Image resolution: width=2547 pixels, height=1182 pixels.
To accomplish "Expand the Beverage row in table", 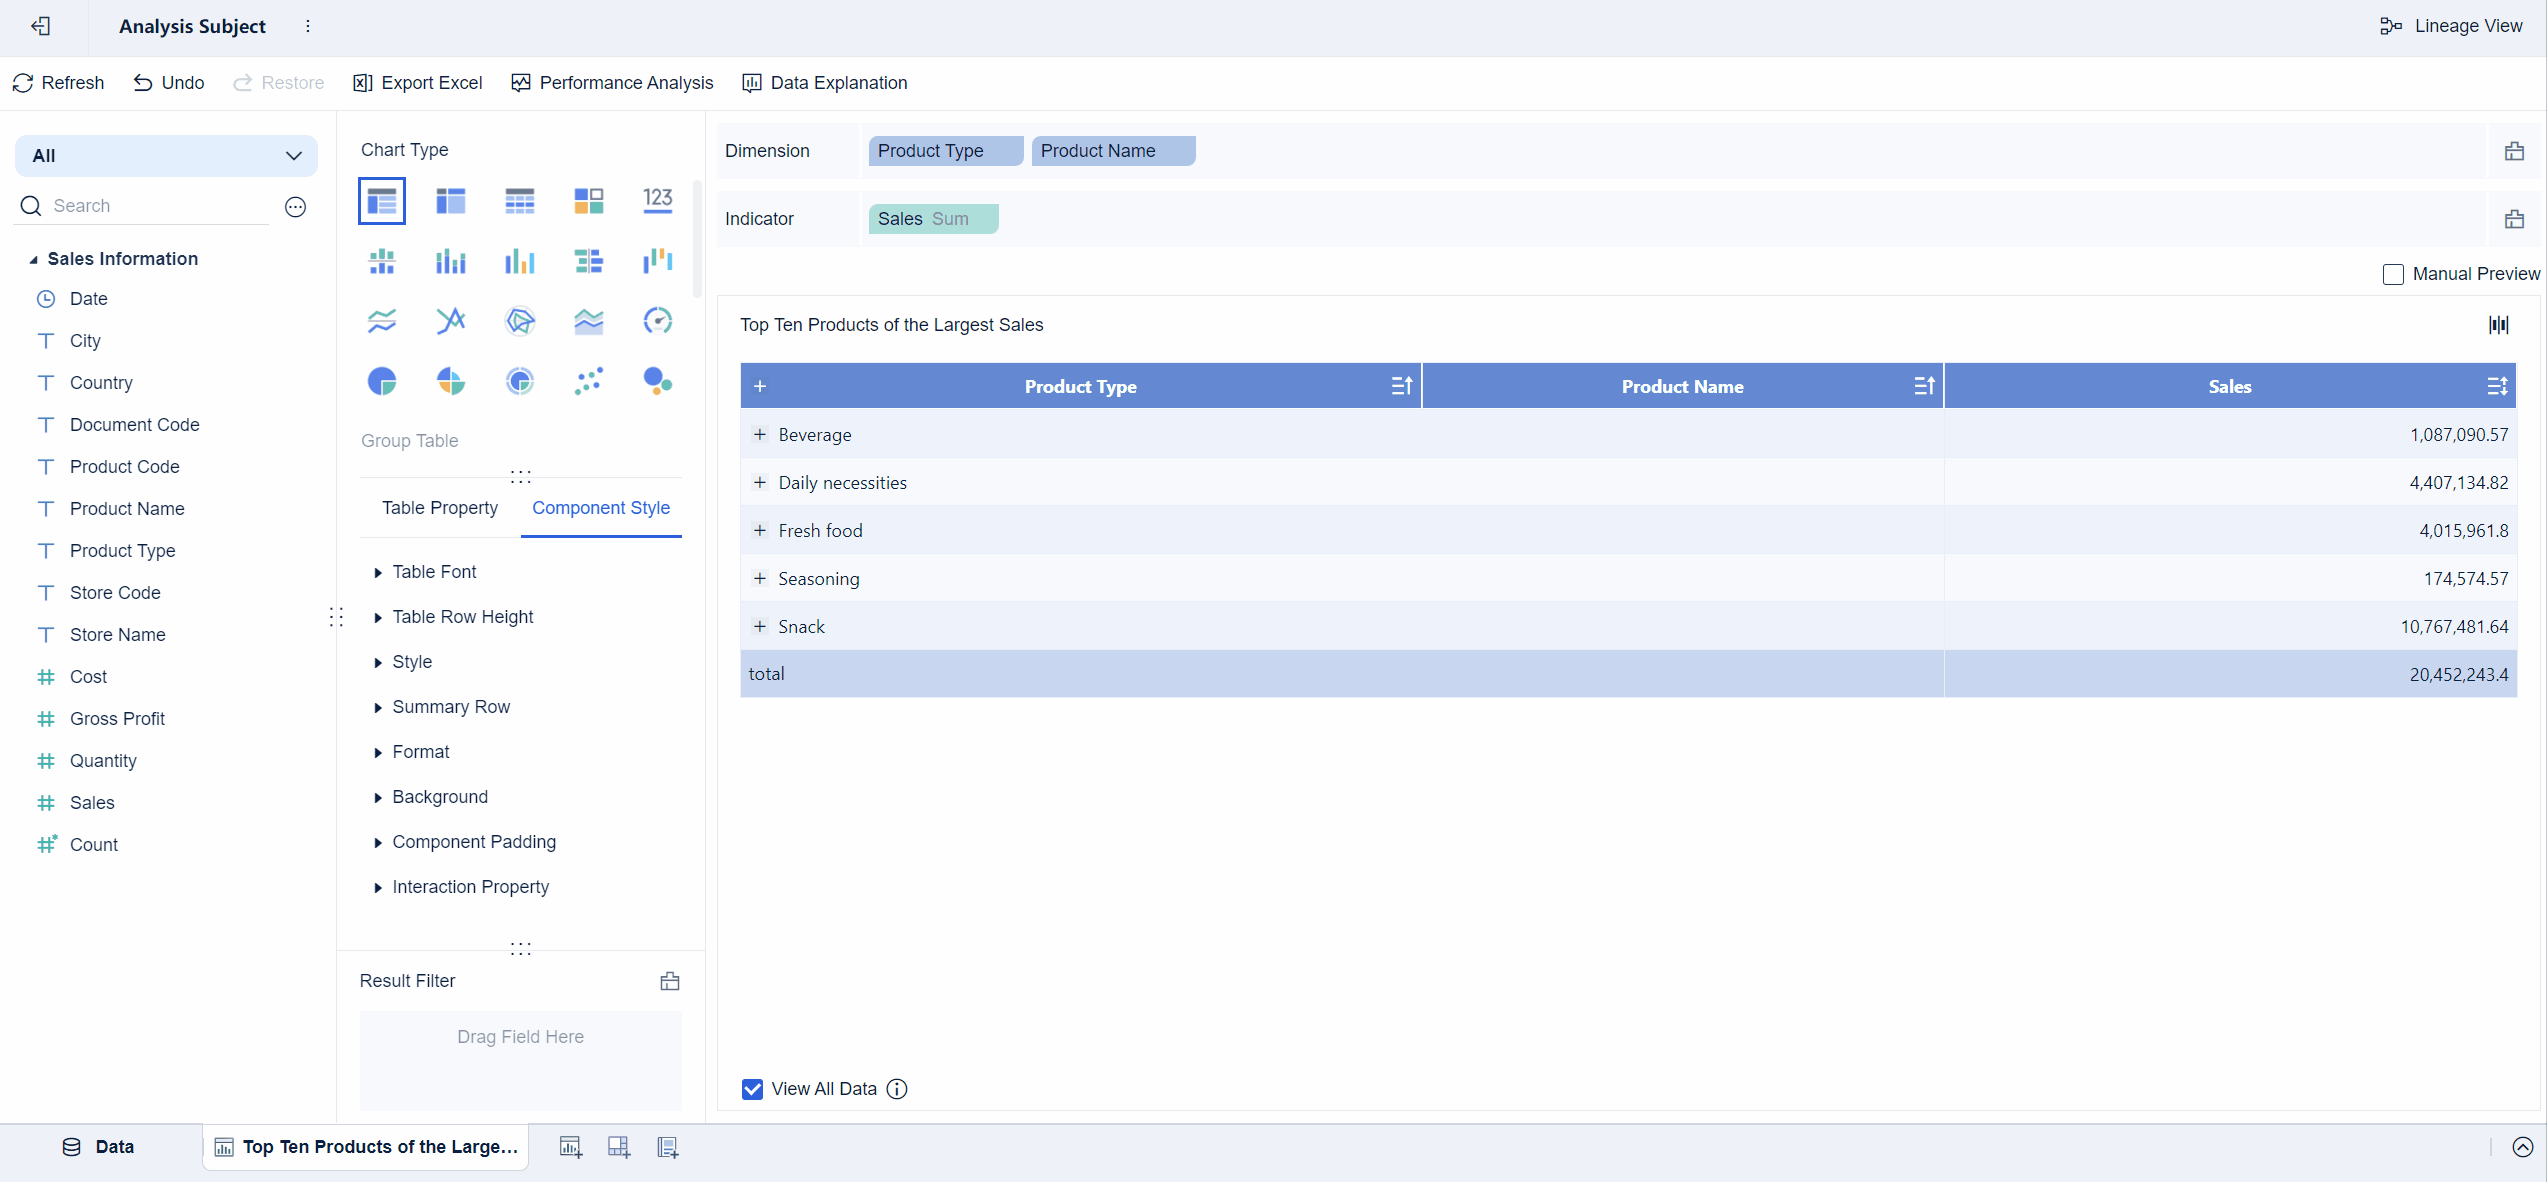I will (x=760, y=435).
